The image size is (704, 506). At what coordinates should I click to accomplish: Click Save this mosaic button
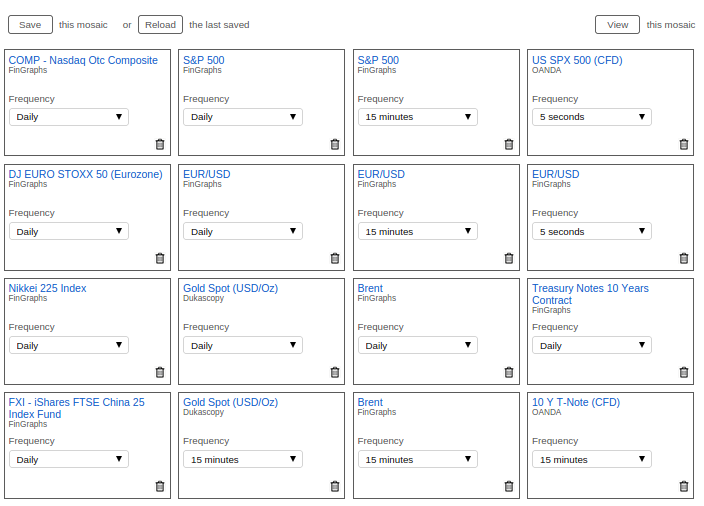point(30,24)
